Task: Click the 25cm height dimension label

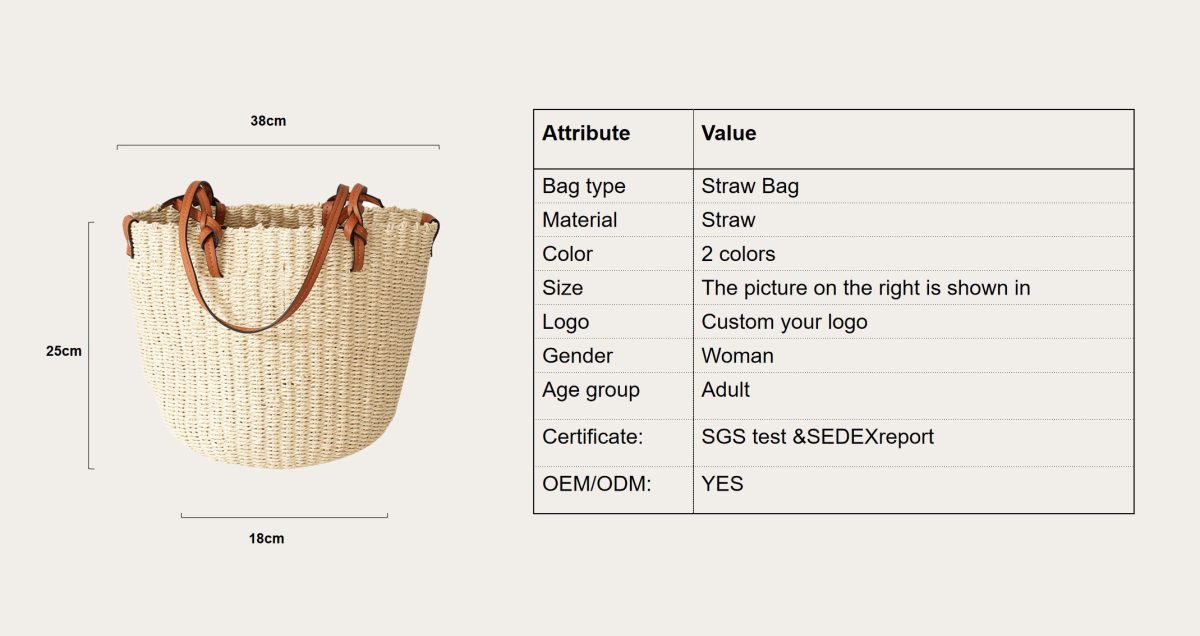Action: tap(64, 351)
